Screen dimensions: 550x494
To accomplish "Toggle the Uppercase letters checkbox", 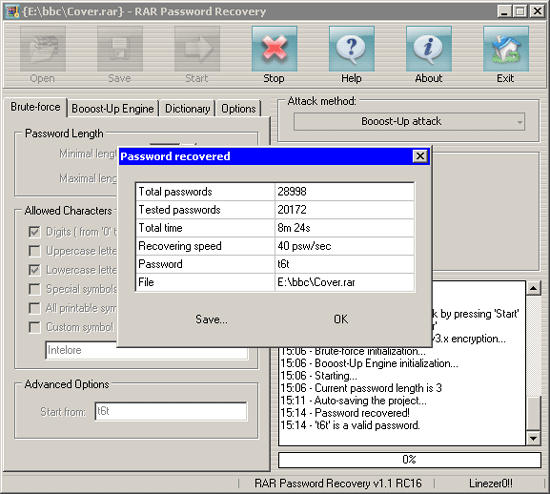I will (x=34, y=251).
